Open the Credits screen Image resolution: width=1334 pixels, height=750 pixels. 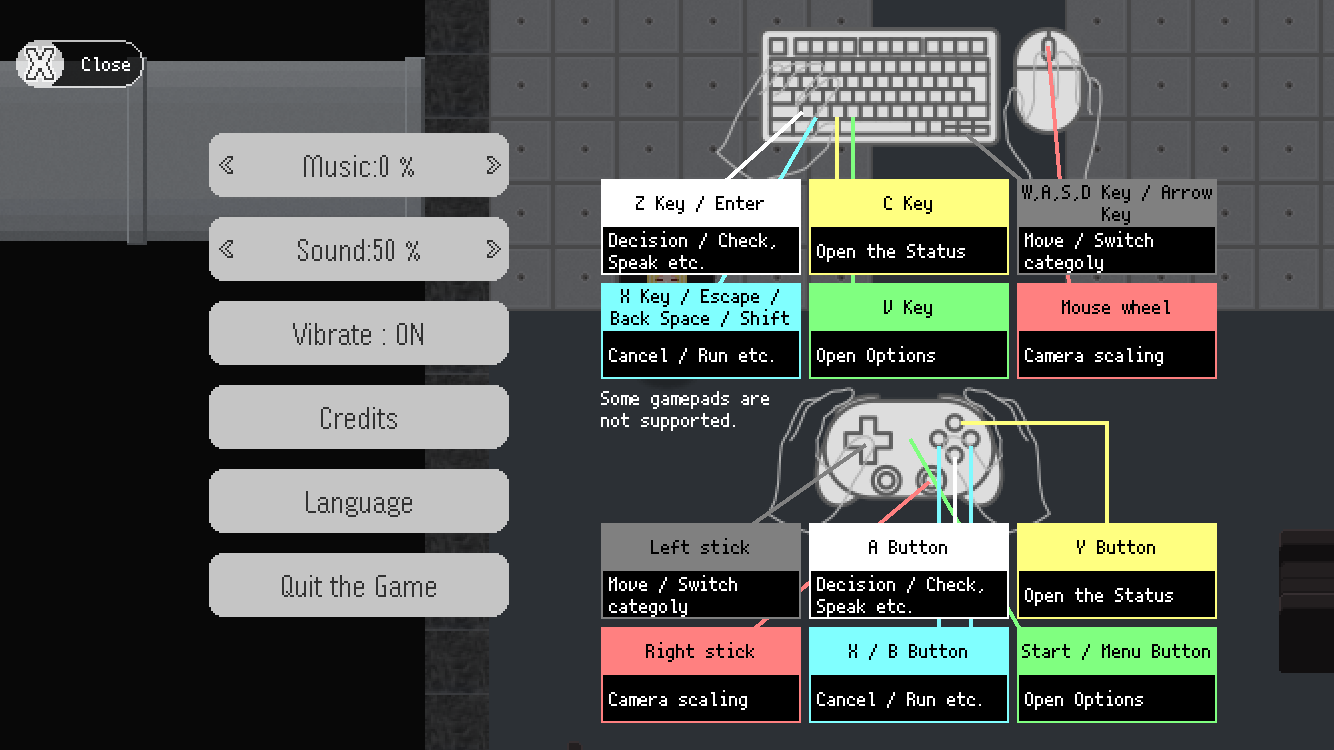point(359,417)
